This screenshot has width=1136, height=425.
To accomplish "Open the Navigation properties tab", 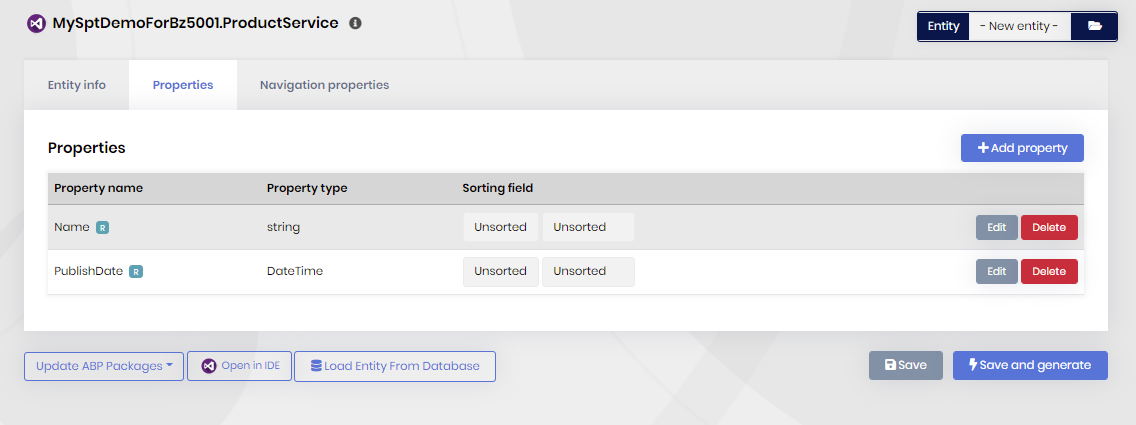I will (324, 85).
